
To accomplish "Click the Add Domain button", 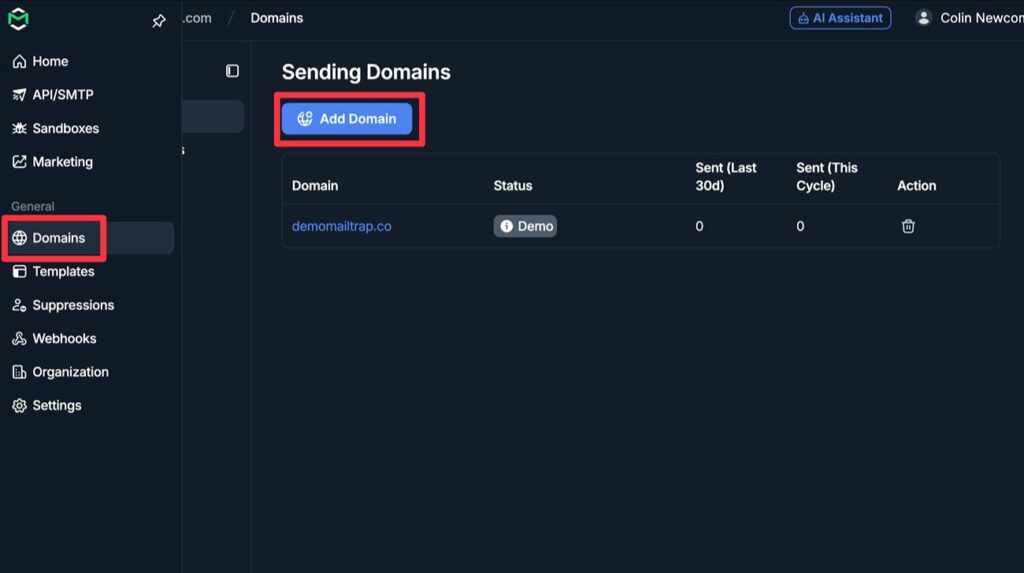I will pos(347,119).
